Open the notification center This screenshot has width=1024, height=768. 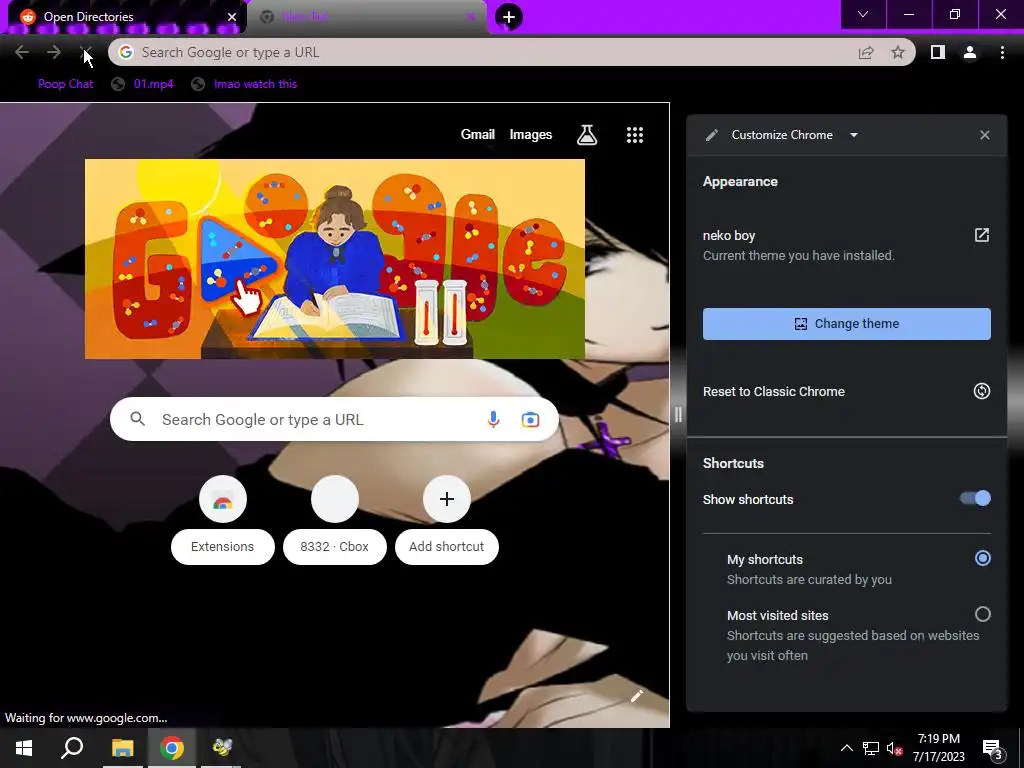click(x=992, y=749)
